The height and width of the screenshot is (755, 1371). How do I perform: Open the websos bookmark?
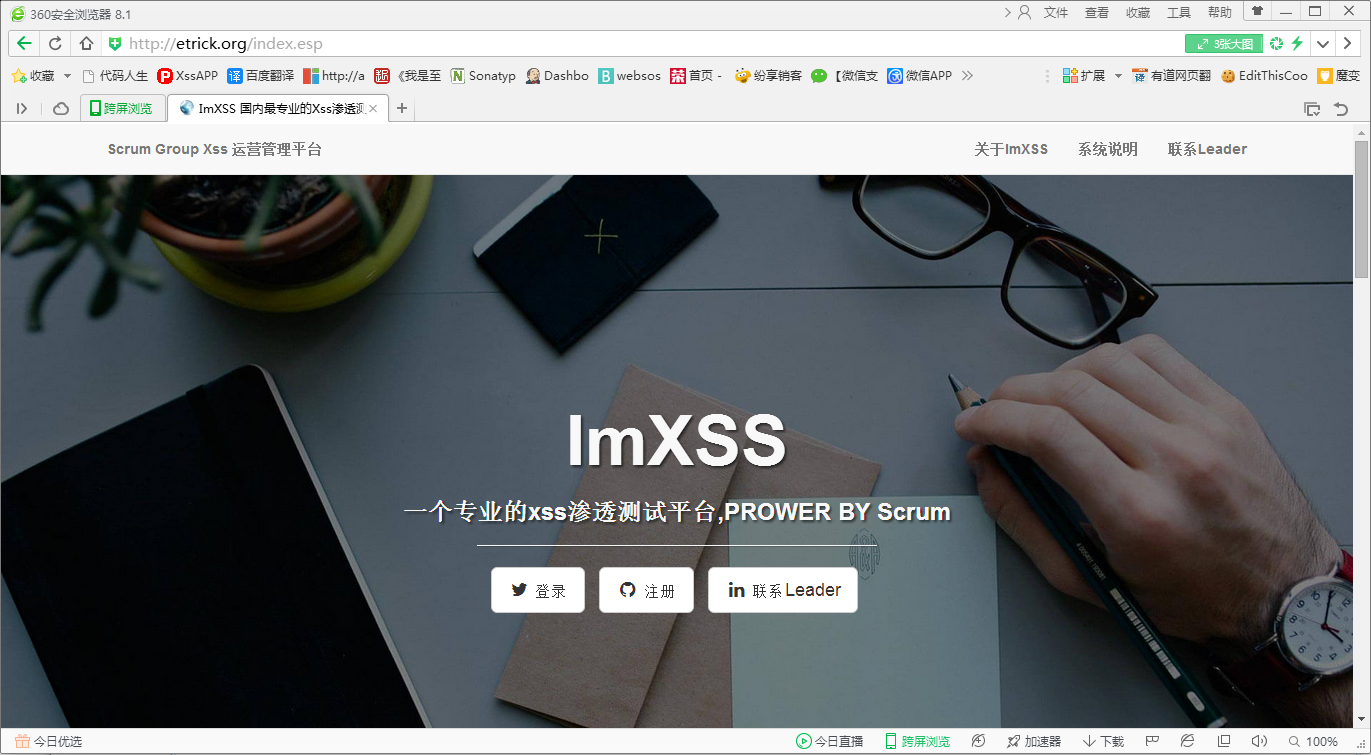(630, 75)
